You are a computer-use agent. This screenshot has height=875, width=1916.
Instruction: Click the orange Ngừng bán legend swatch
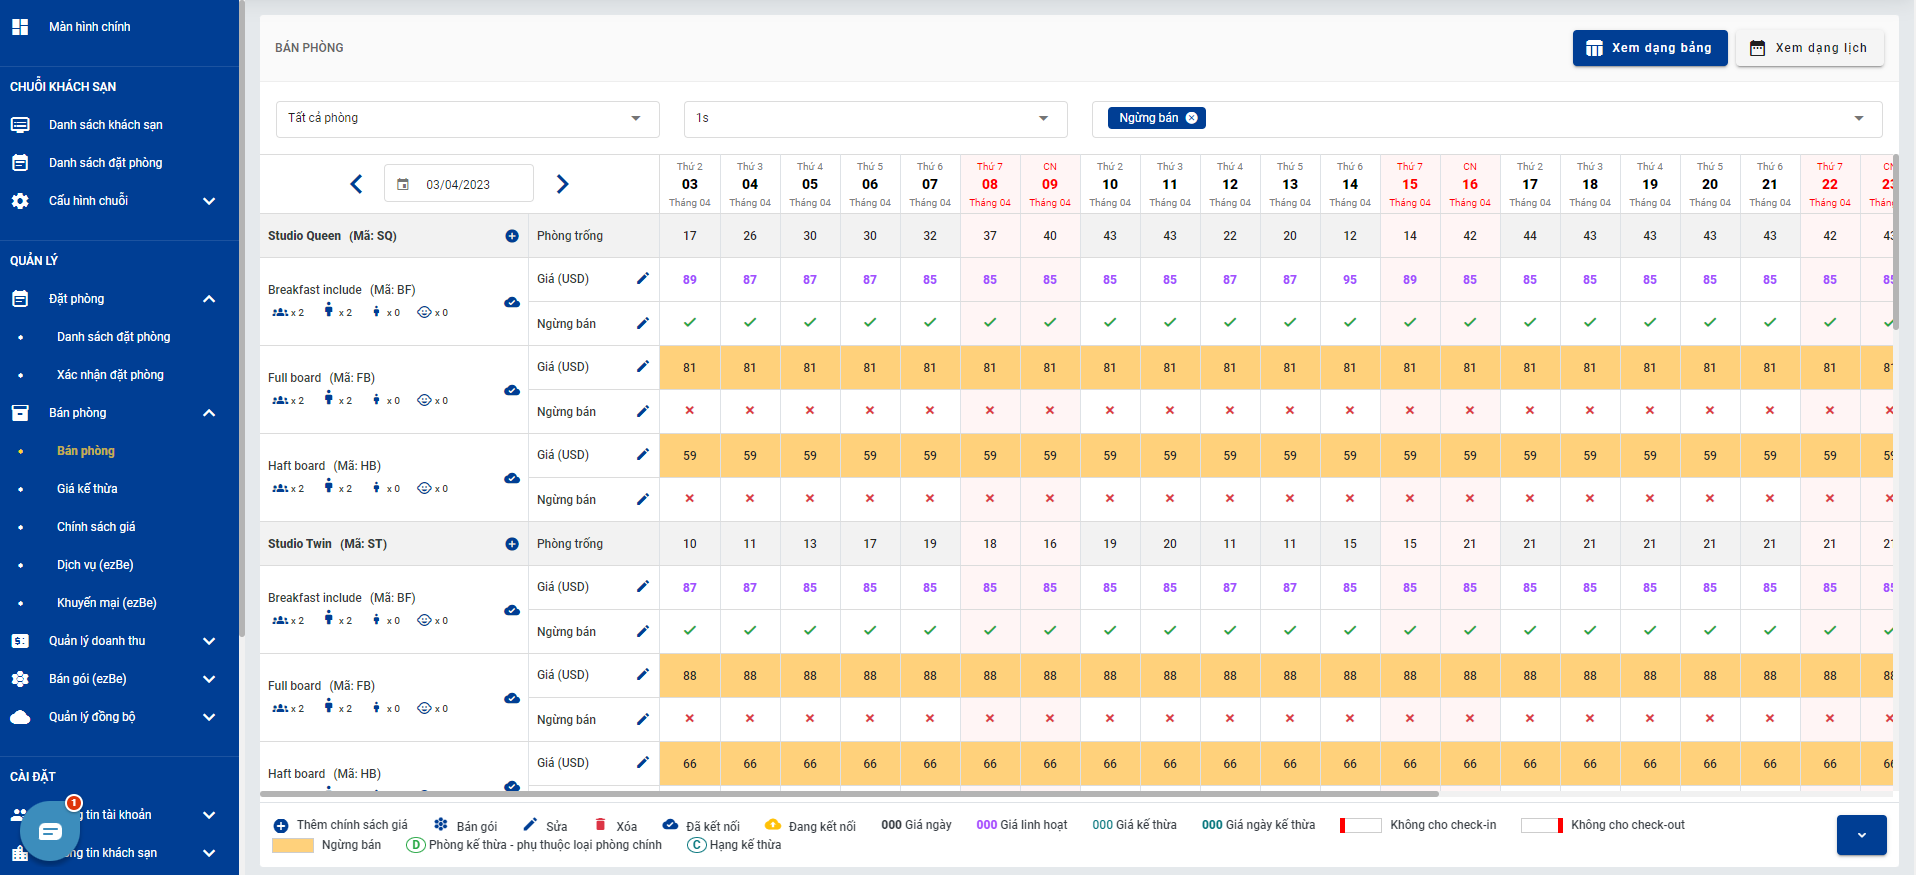pyautogui.click(x=293, y=845)
